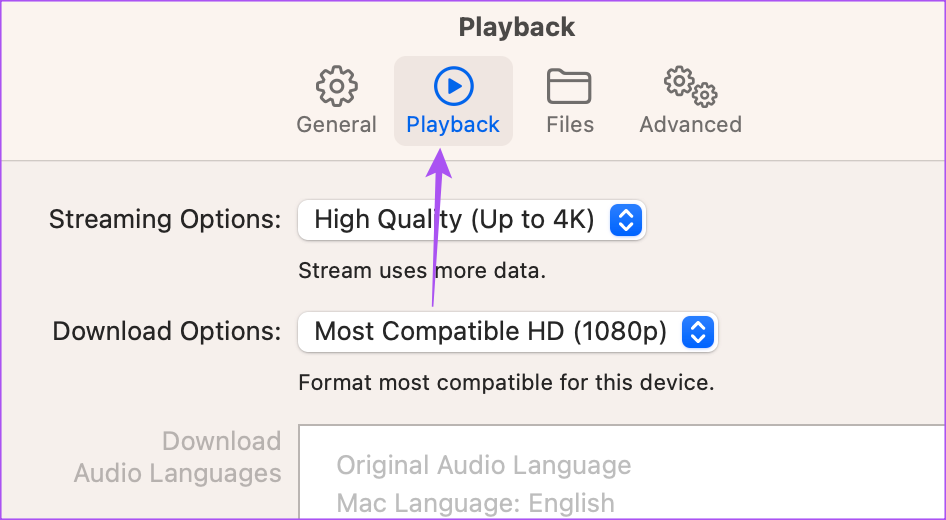The height and width of the screenshot is (520, 946).
Task: Open Most Compatible HD (1080p) dropdown
Action: tap(508, 332)
